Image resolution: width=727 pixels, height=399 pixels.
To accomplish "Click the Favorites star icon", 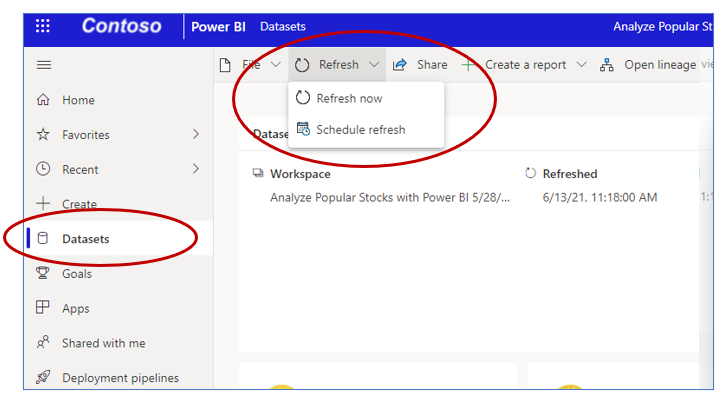I will [43, 134].
